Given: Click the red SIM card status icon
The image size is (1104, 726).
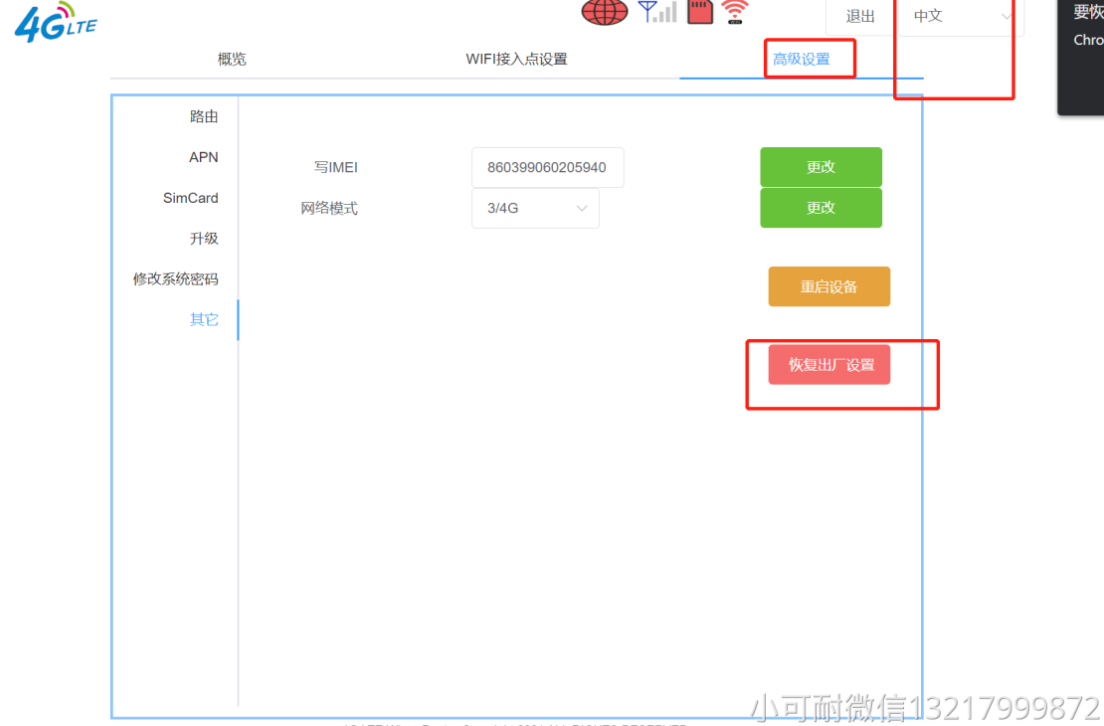Looking at the screenshot, I should coord(700,11).
